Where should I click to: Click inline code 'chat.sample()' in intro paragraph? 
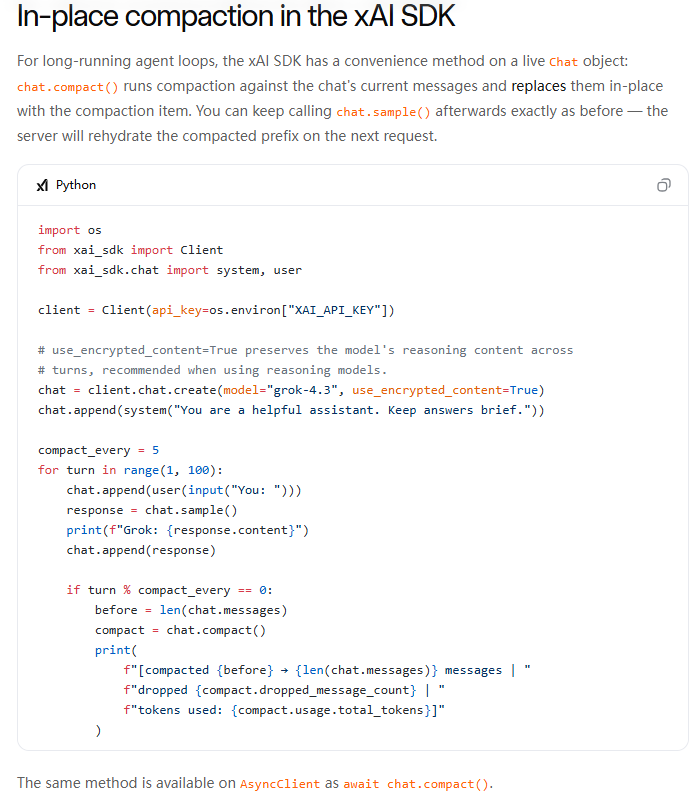383,112
